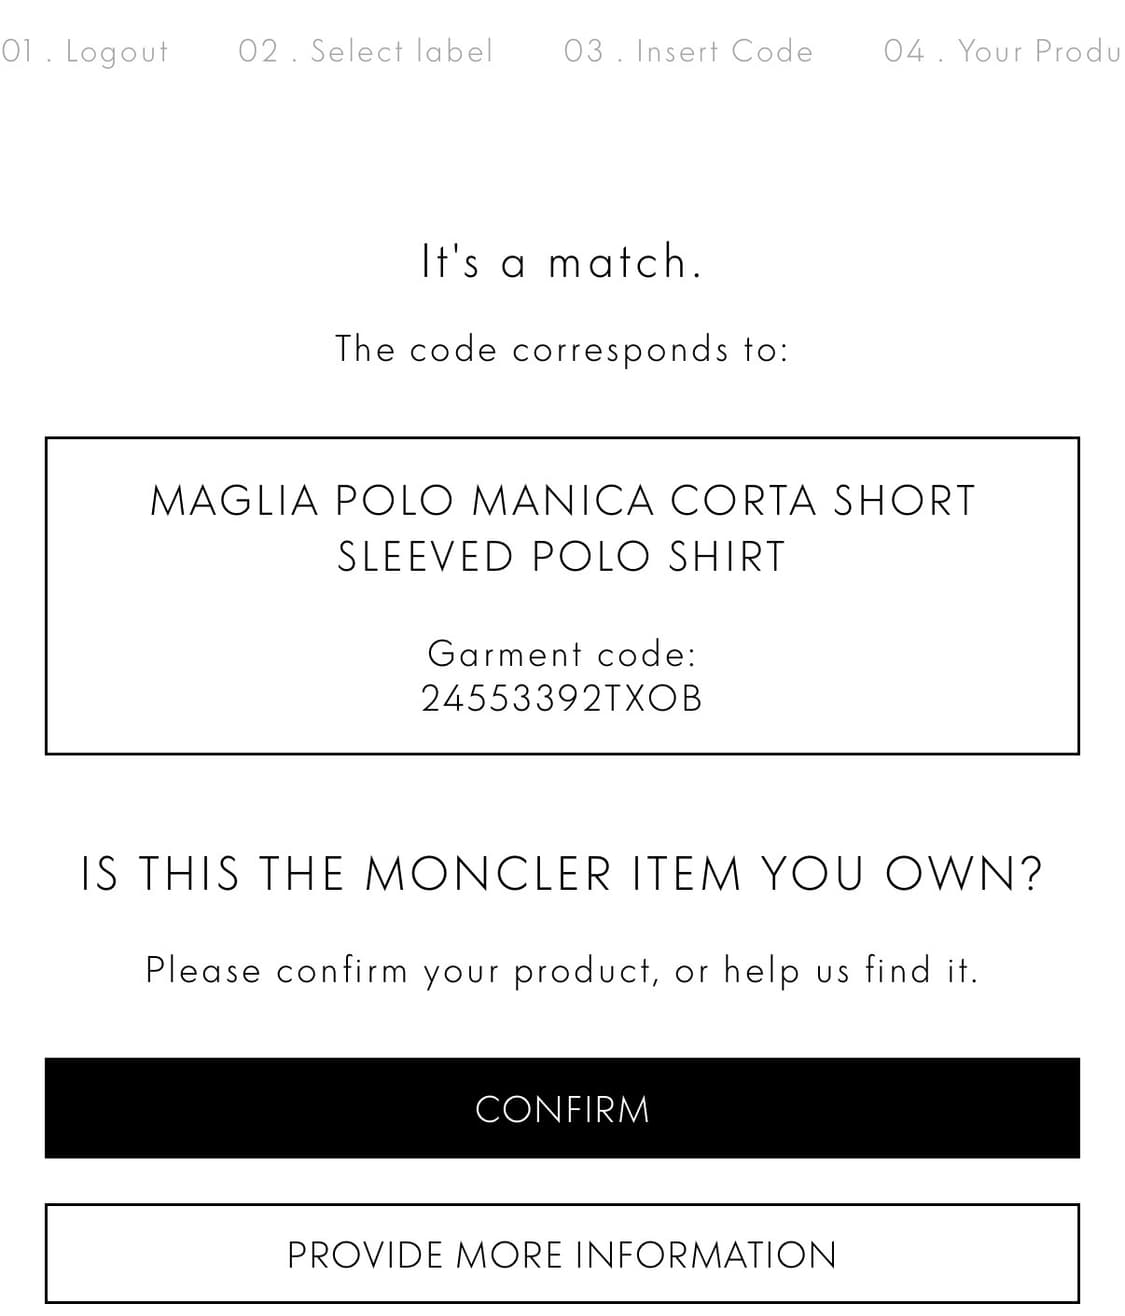
Task: Go to the Select label step
Action: (401, 51)
